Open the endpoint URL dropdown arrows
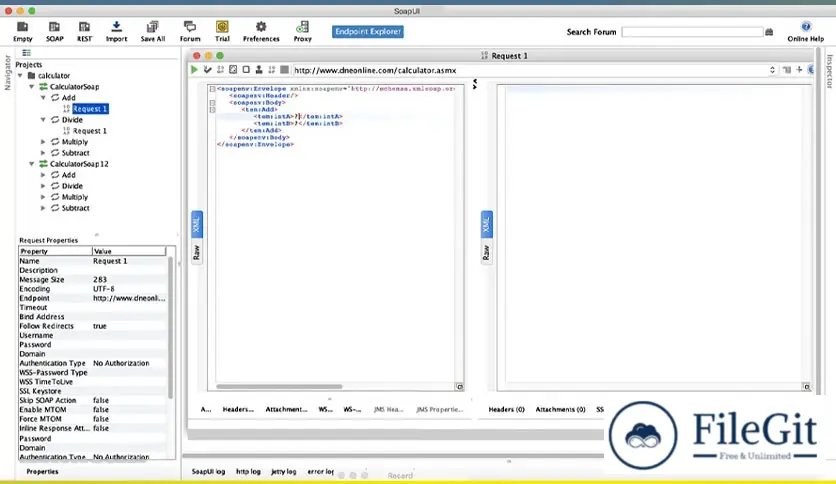The width and height of the screenshot is (836, 484). (772, 70)
